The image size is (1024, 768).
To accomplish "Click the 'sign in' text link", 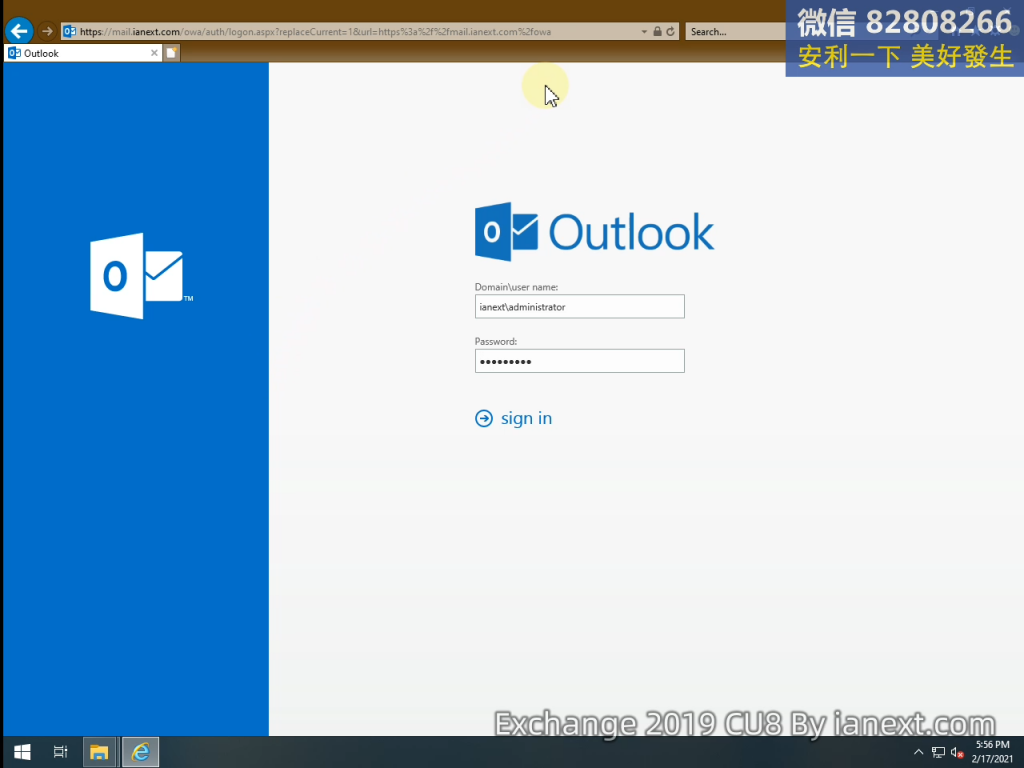I will tap(526, 419).
